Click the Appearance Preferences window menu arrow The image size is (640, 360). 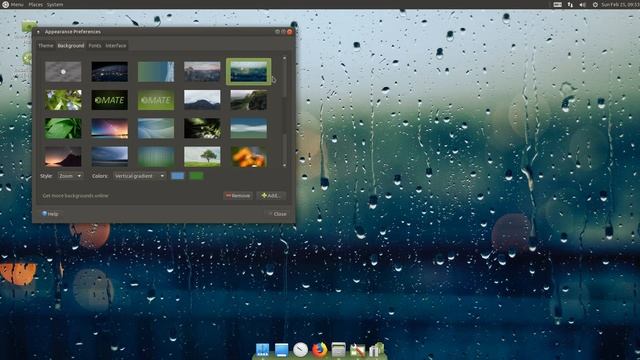tap(38, 32)
